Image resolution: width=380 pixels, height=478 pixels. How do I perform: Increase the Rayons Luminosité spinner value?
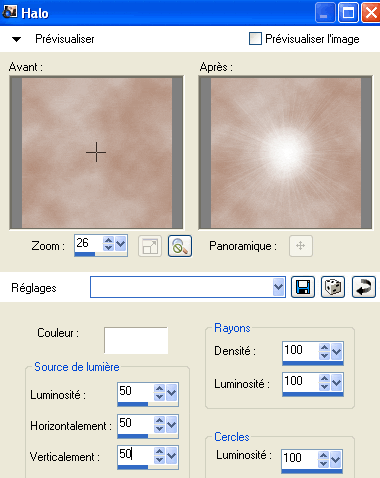(324, 378)
